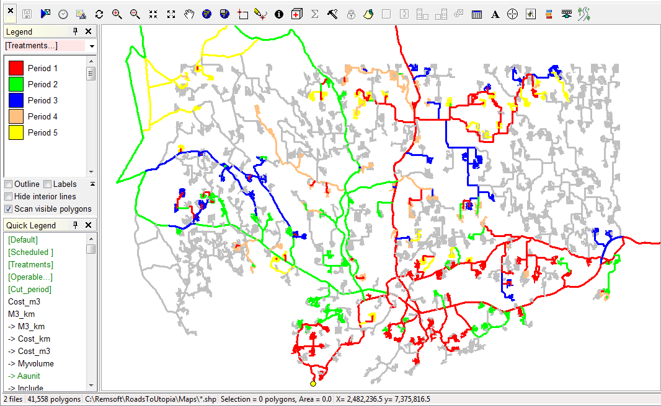Click the crosshair target icon
The width and height of the screenshot is (661, 406).
513,14
